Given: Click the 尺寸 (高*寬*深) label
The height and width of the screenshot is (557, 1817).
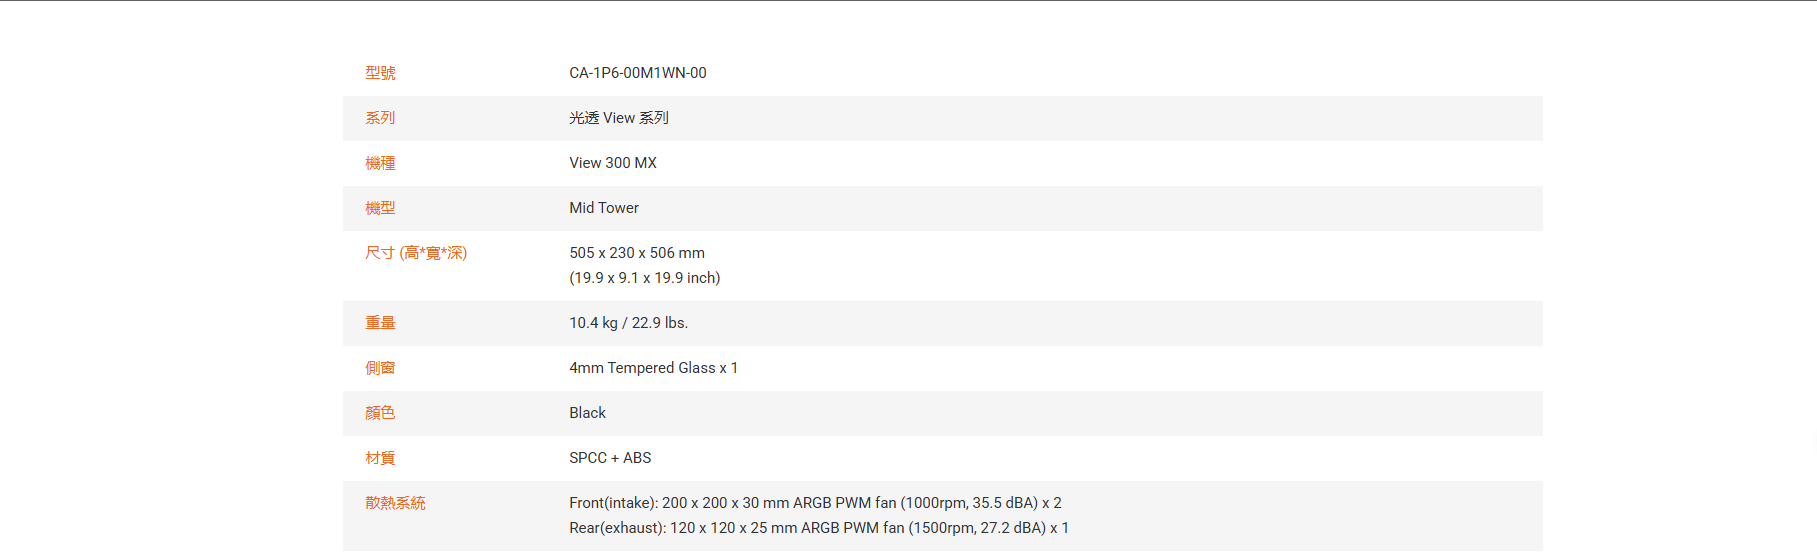Looking at the screenshot, I should [416, 253].
